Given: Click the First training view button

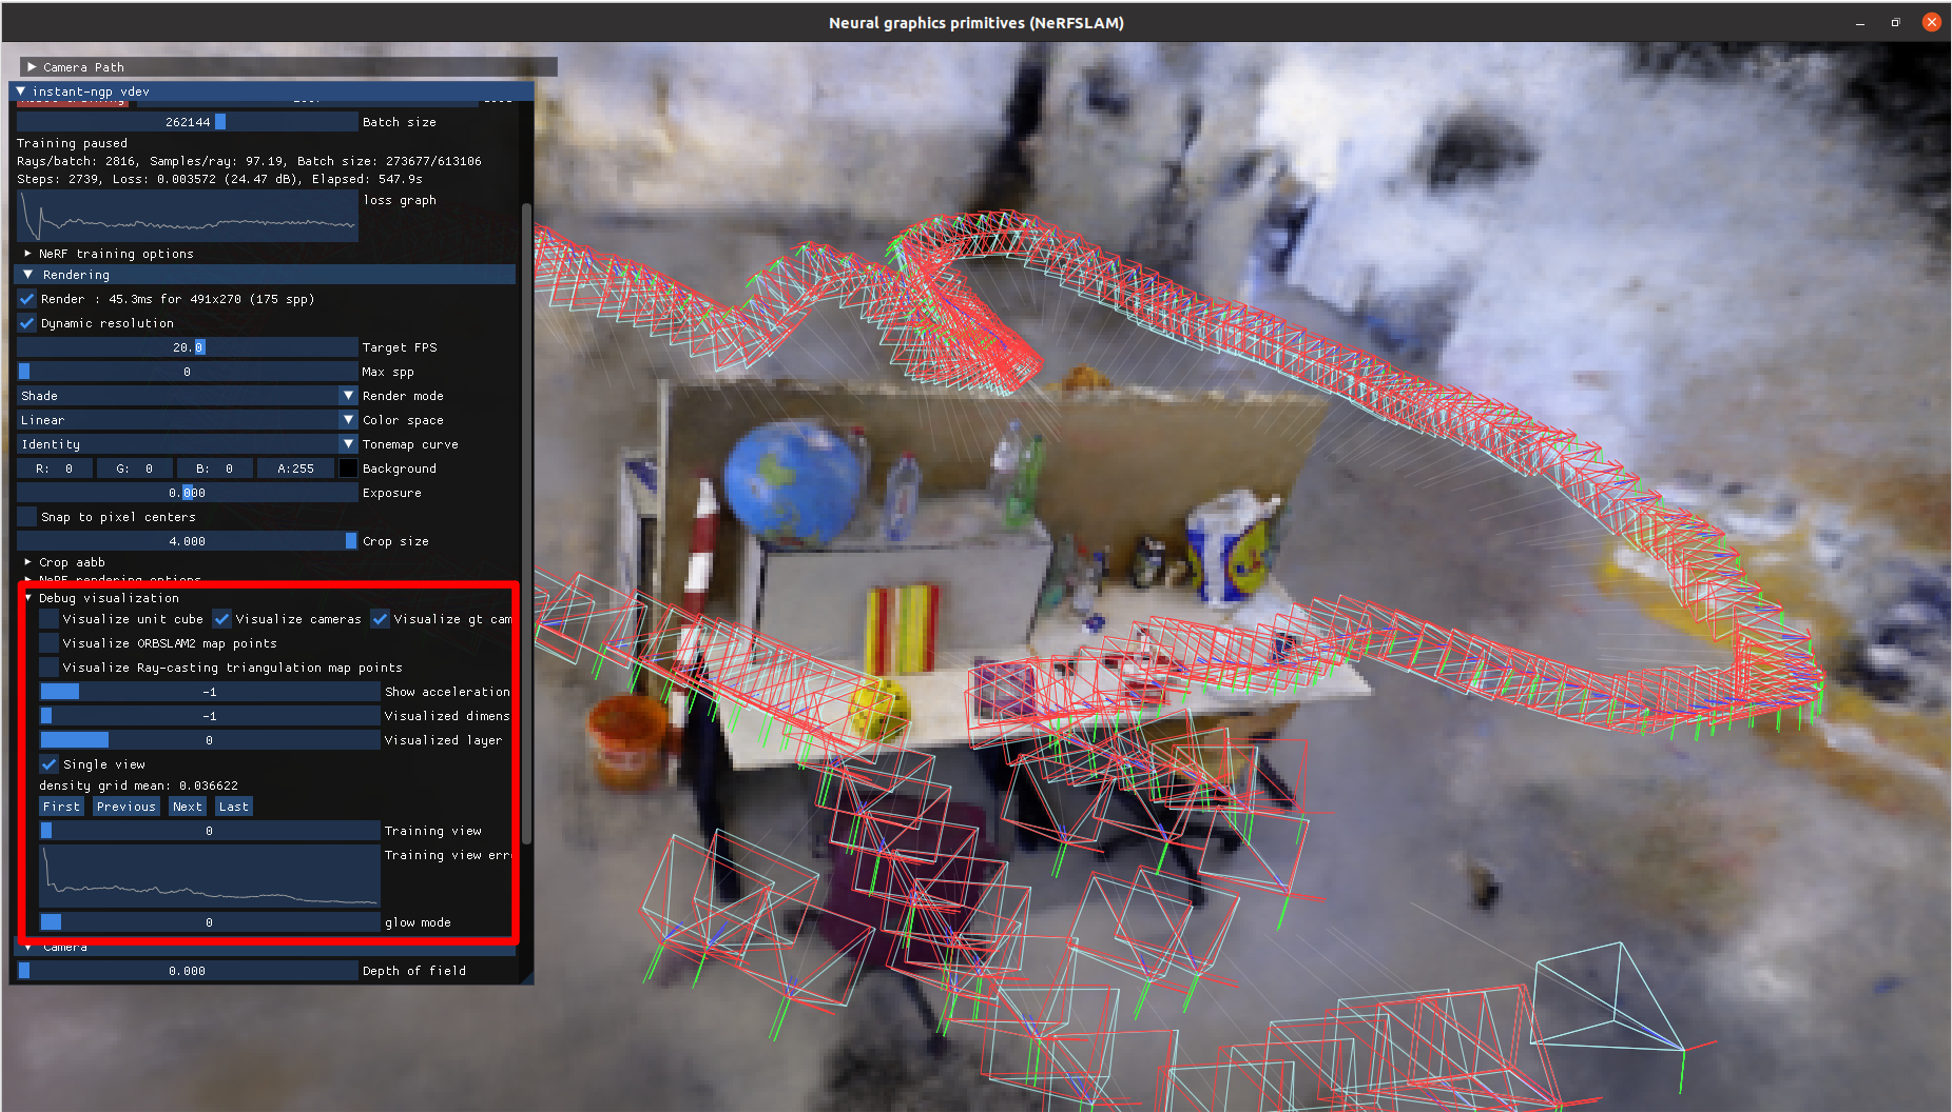Looking at the screenshot, I should [x=61, y=807].
